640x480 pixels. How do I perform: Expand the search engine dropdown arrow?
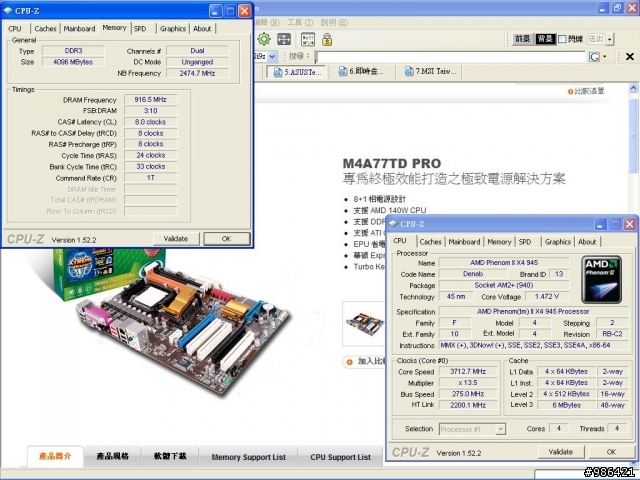(604, 57)
